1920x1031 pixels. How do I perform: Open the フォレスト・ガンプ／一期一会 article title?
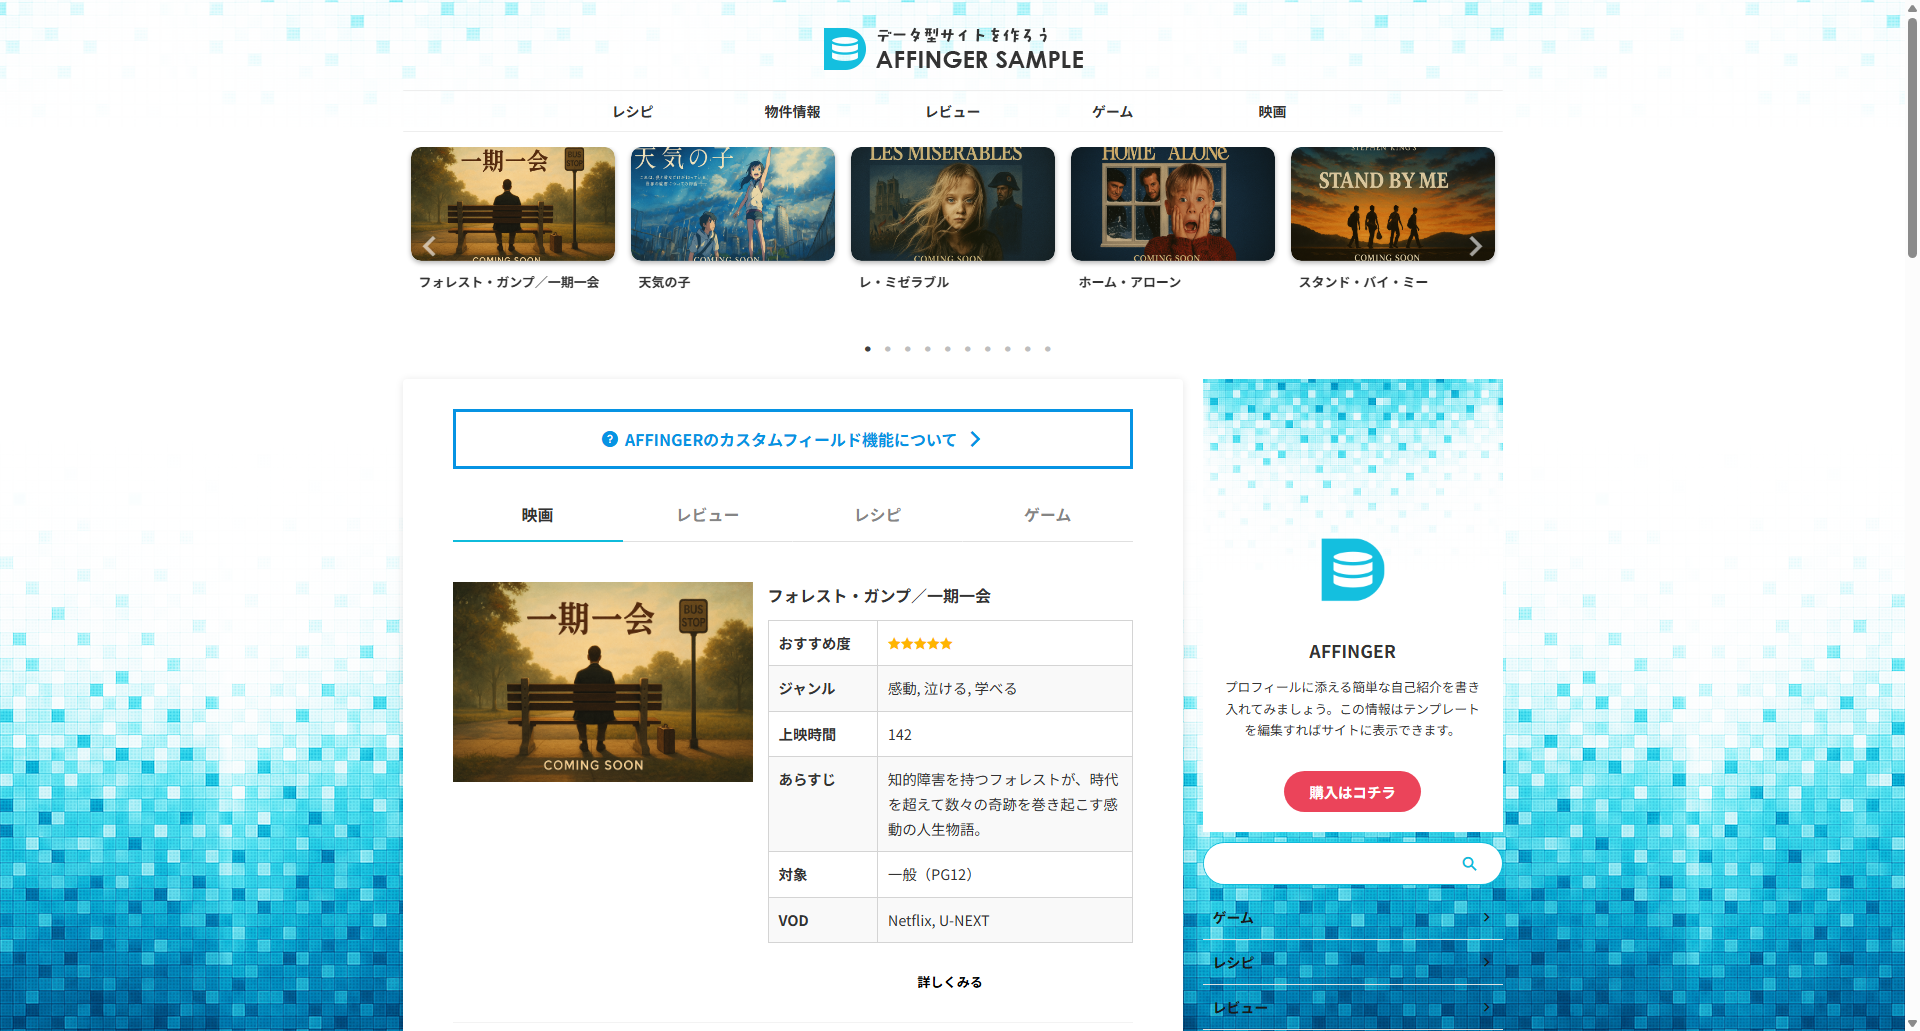click(x=879, y=596)
